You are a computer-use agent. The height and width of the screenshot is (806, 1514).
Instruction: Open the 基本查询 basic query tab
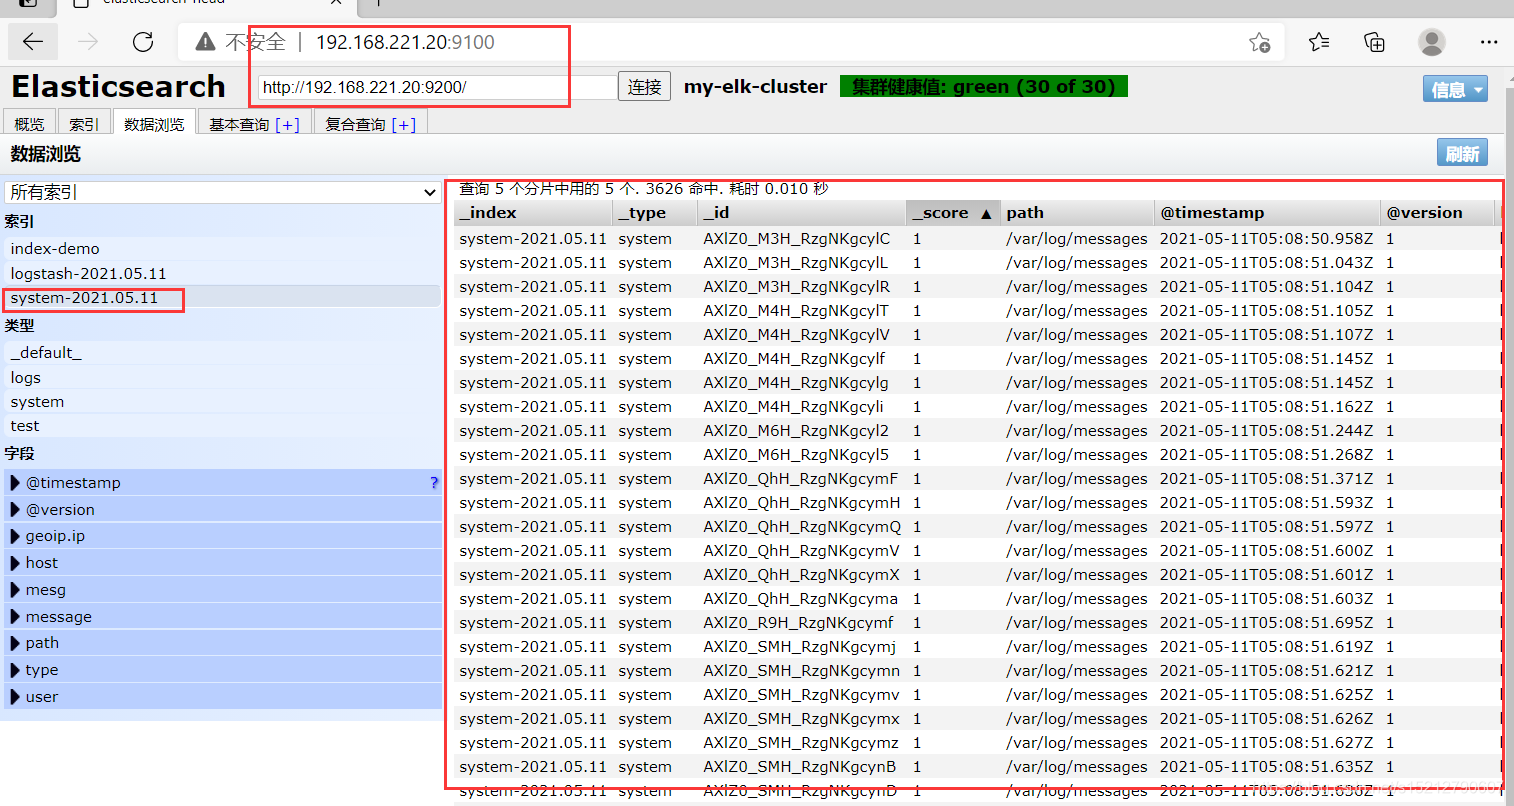[x=239, y=124]
